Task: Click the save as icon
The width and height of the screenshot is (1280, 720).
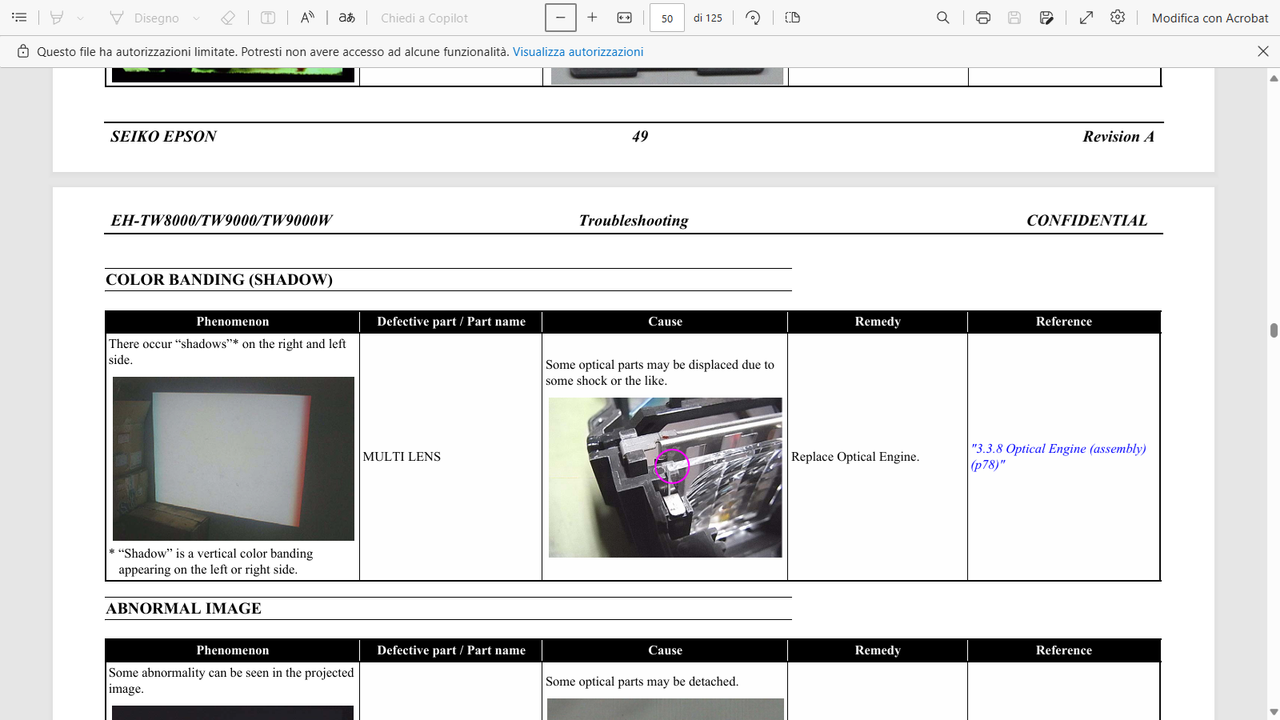Action: coord(1046,18)
